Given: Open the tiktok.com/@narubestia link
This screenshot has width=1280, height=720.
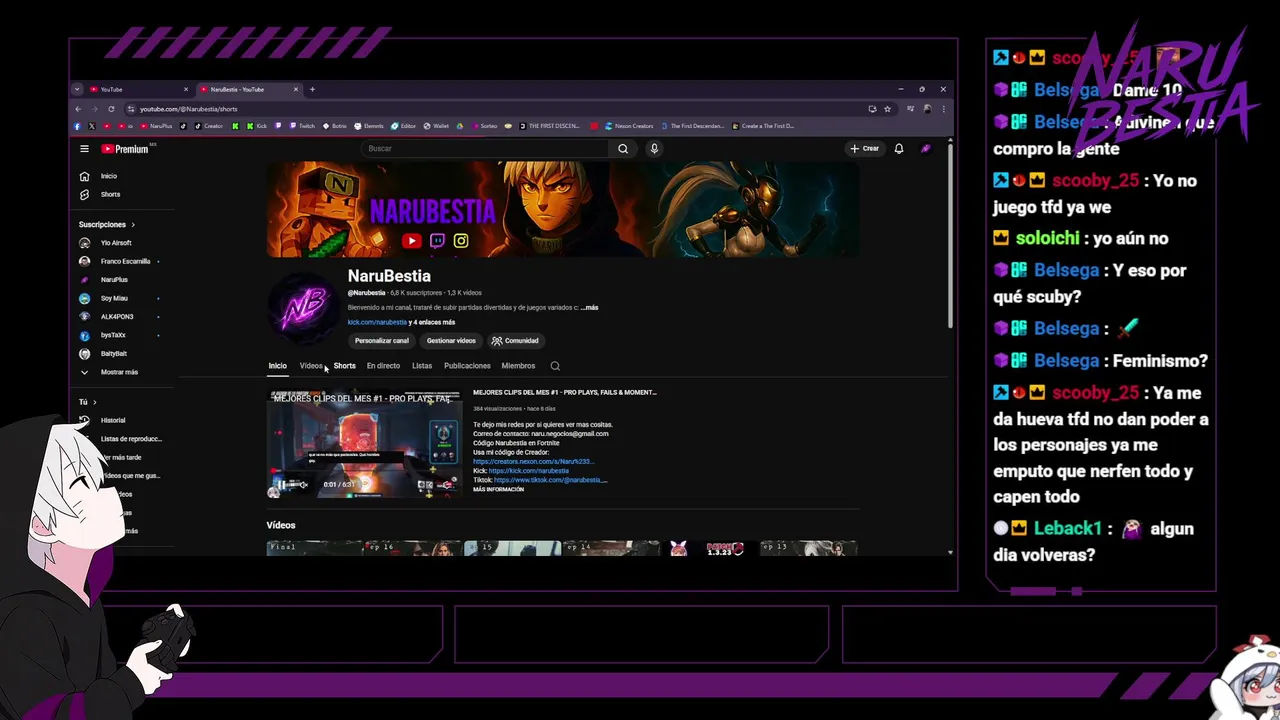Looking at the screenshot, I should [x=550, y=480].
